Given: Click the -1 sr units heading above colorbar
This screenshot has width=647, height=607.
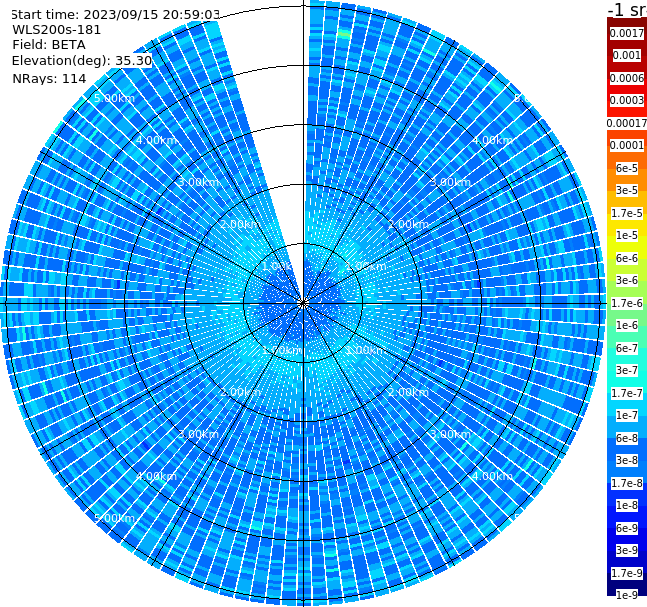Looking at the screenshot, I should 627,9.
